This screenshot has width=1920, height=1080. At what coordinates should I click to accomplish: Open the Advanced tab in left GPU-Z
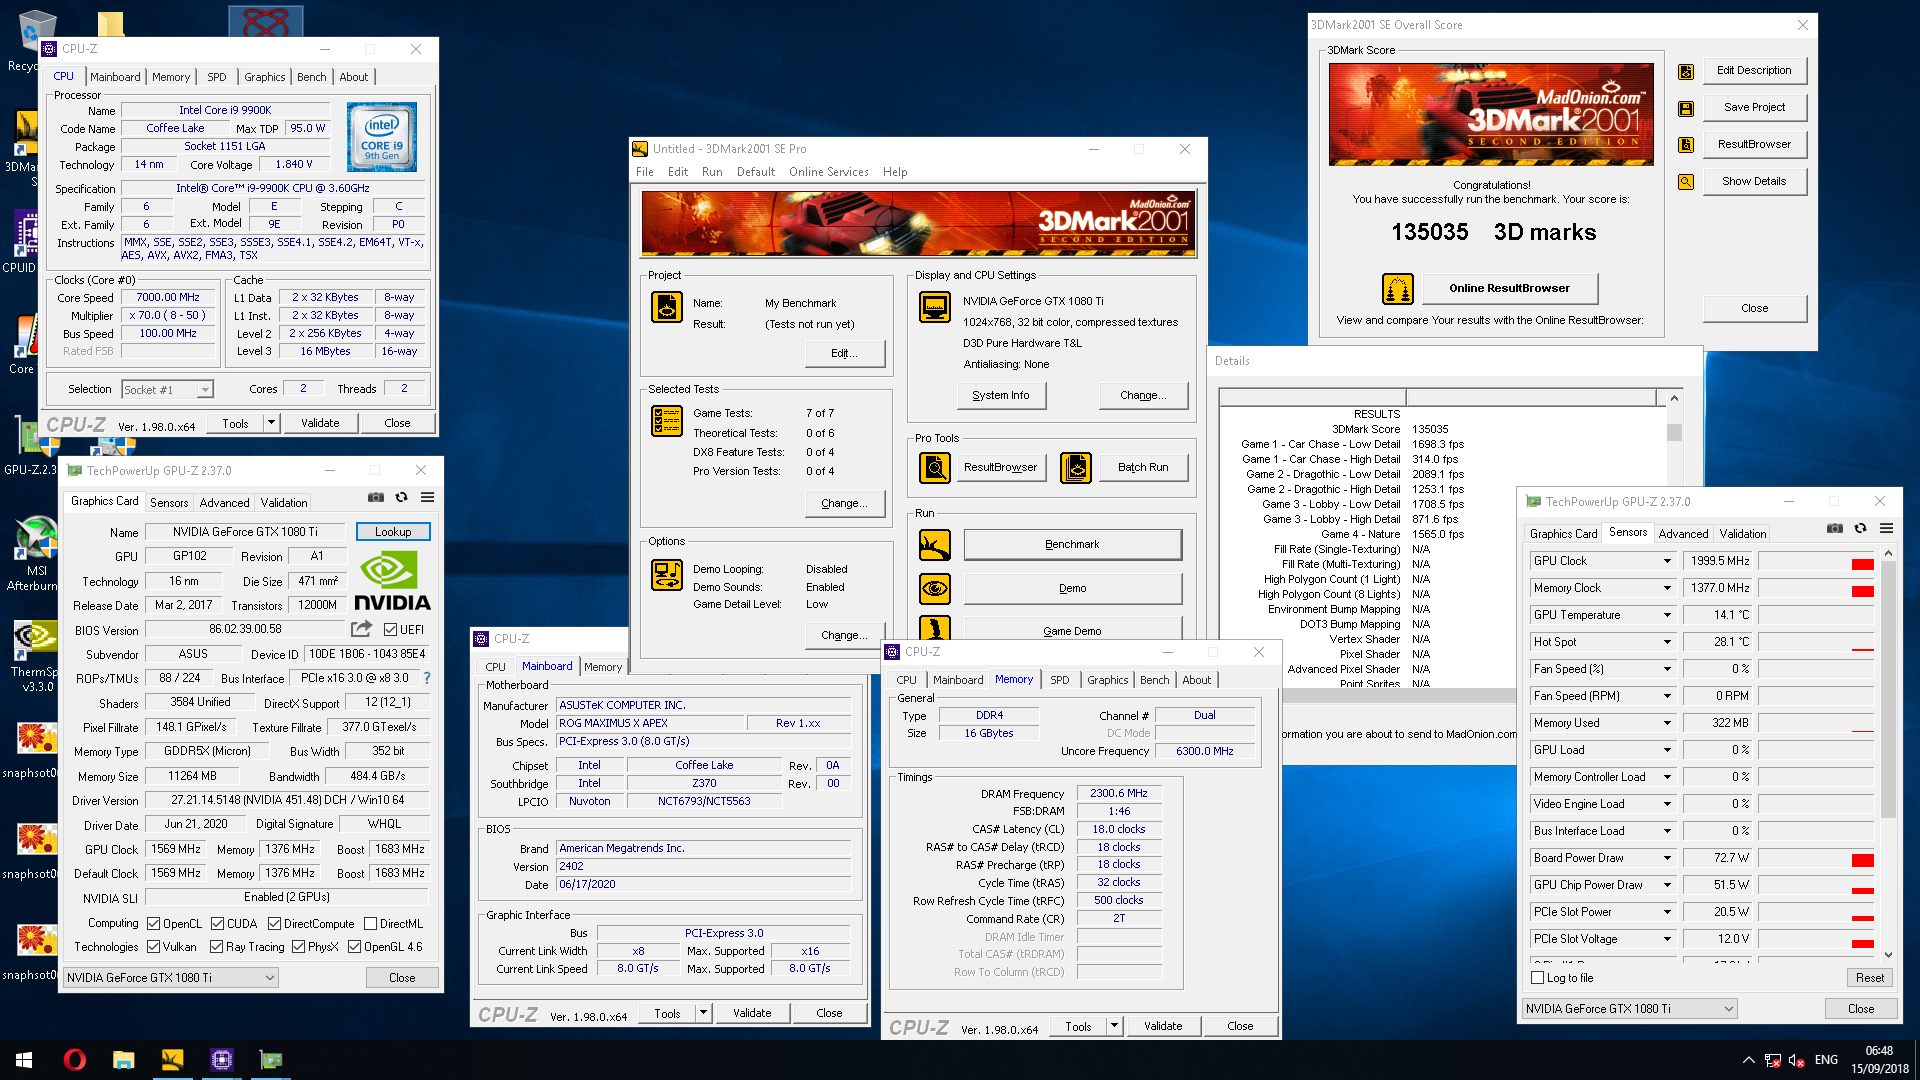[x=224, y=503]
